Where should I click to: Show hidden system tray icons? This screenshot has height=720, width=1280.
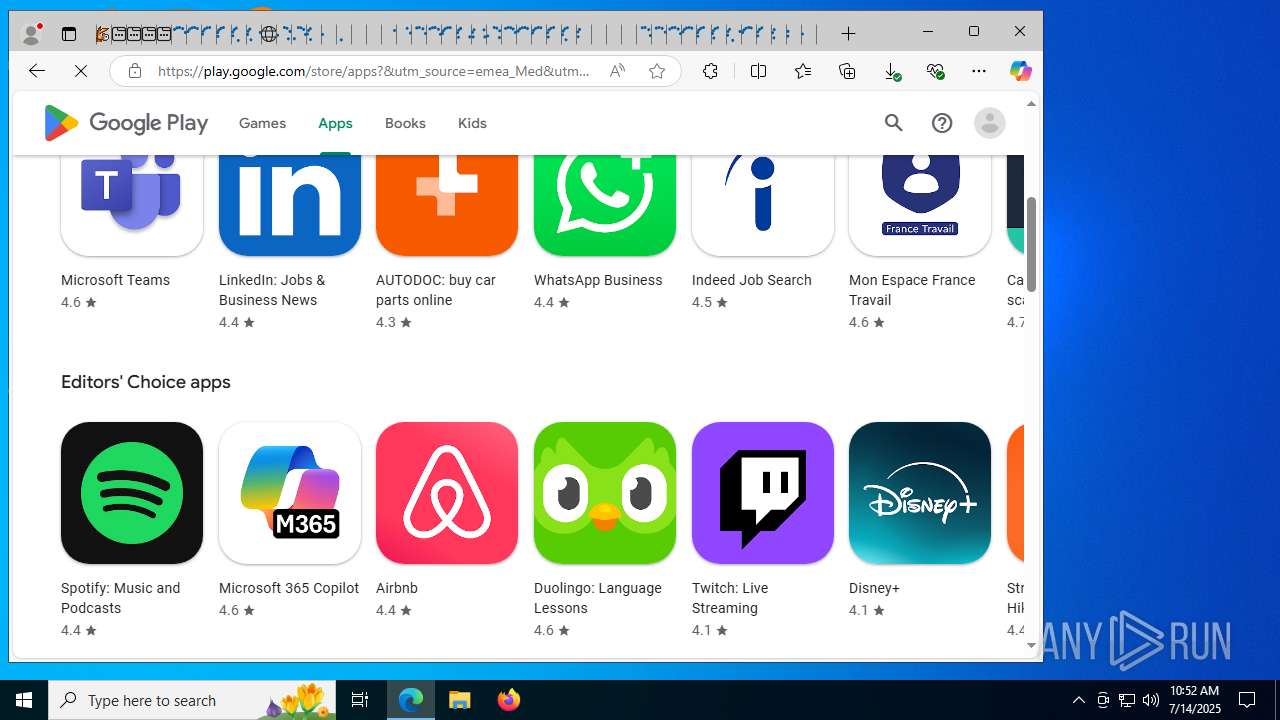pyautogui.click(x=1078, y=700)
